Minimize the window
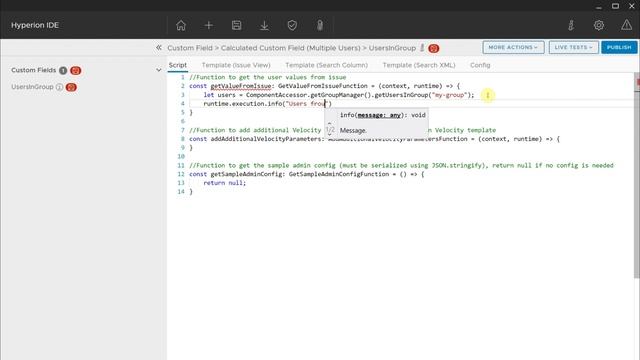Image resolution: width=640 pixels, height=360 pixels. coord(599,6)
